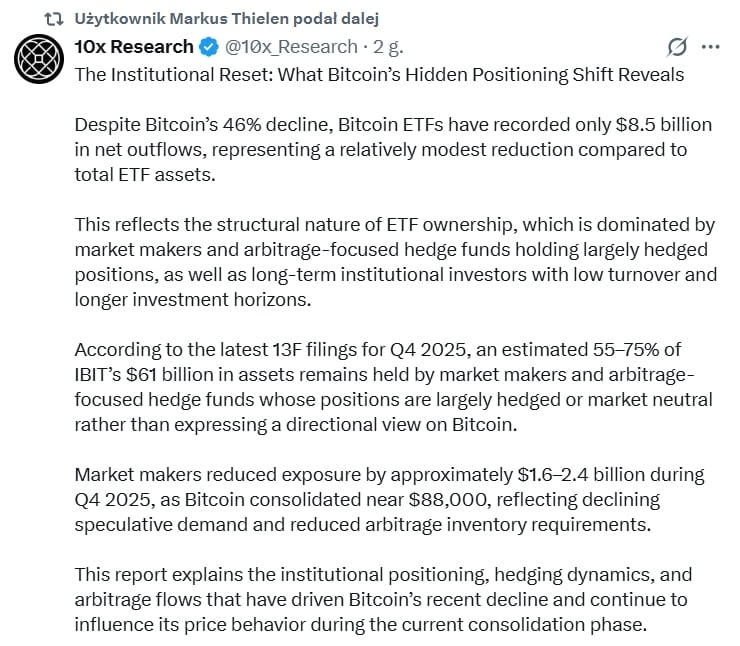Viewport: 740px width, 646px height.
Task: Click the headline "The Institutional Reset" line
Action: [379, 74]
